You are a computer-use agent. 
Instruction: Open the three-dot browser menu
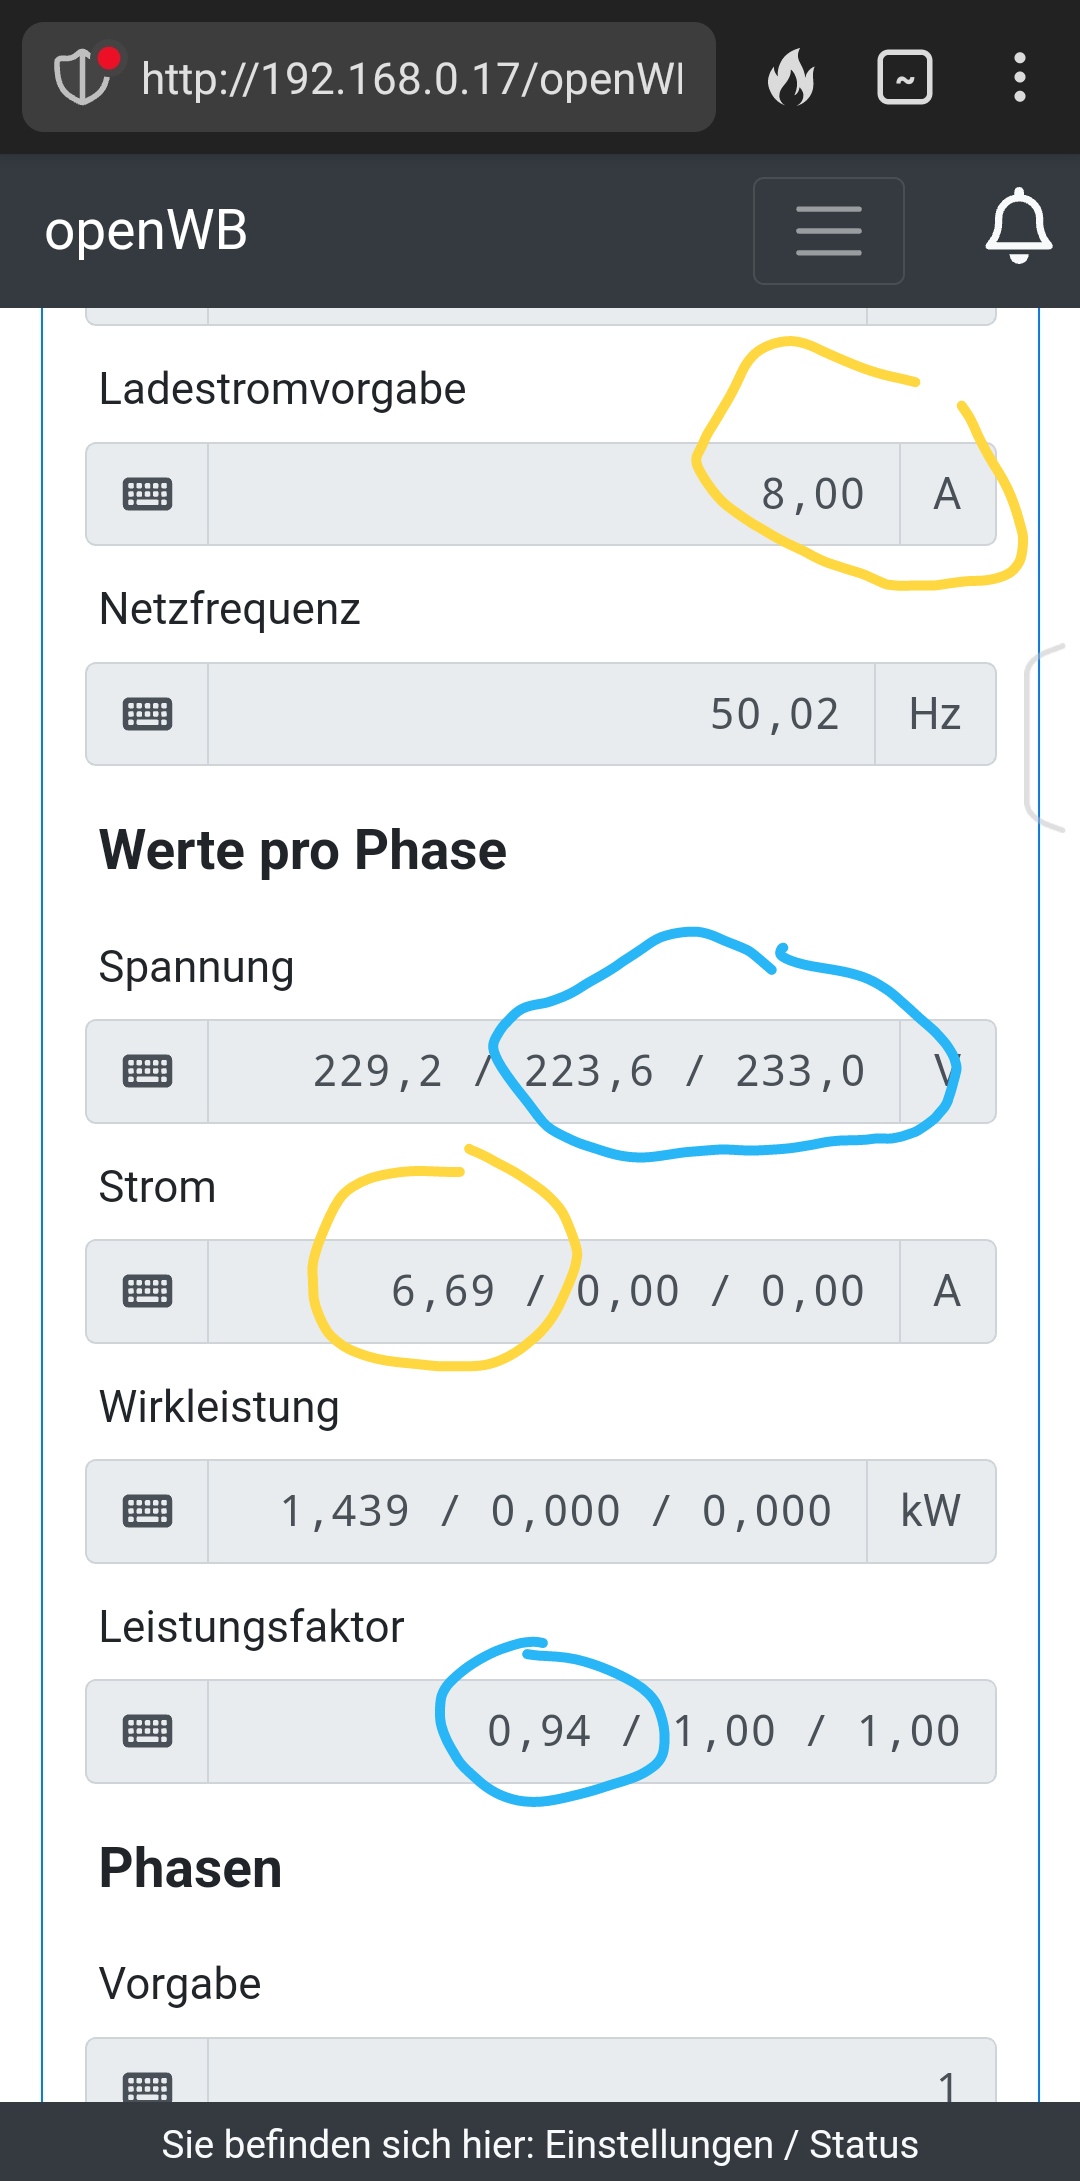point(1019,77)
